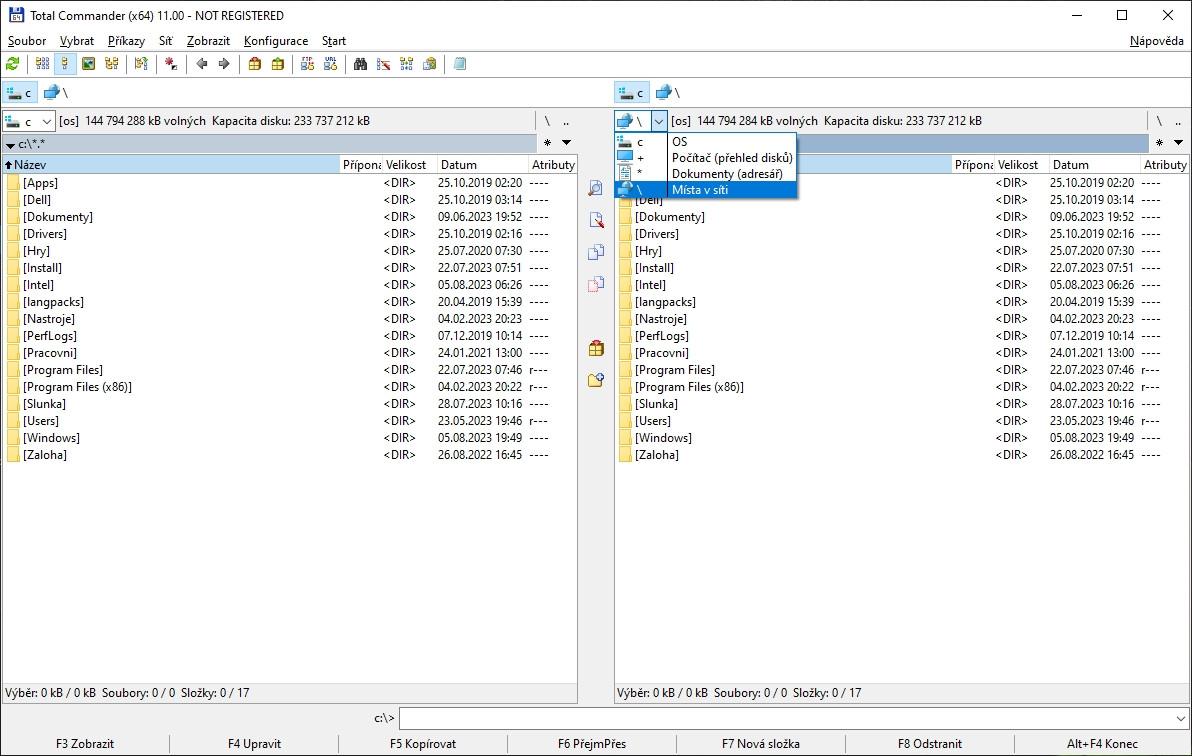Image resolution: width=1192 pixels, height=756 pixels.
Task: Open the notepad icon in the toolbar
Action: click(x=460, y=64)
